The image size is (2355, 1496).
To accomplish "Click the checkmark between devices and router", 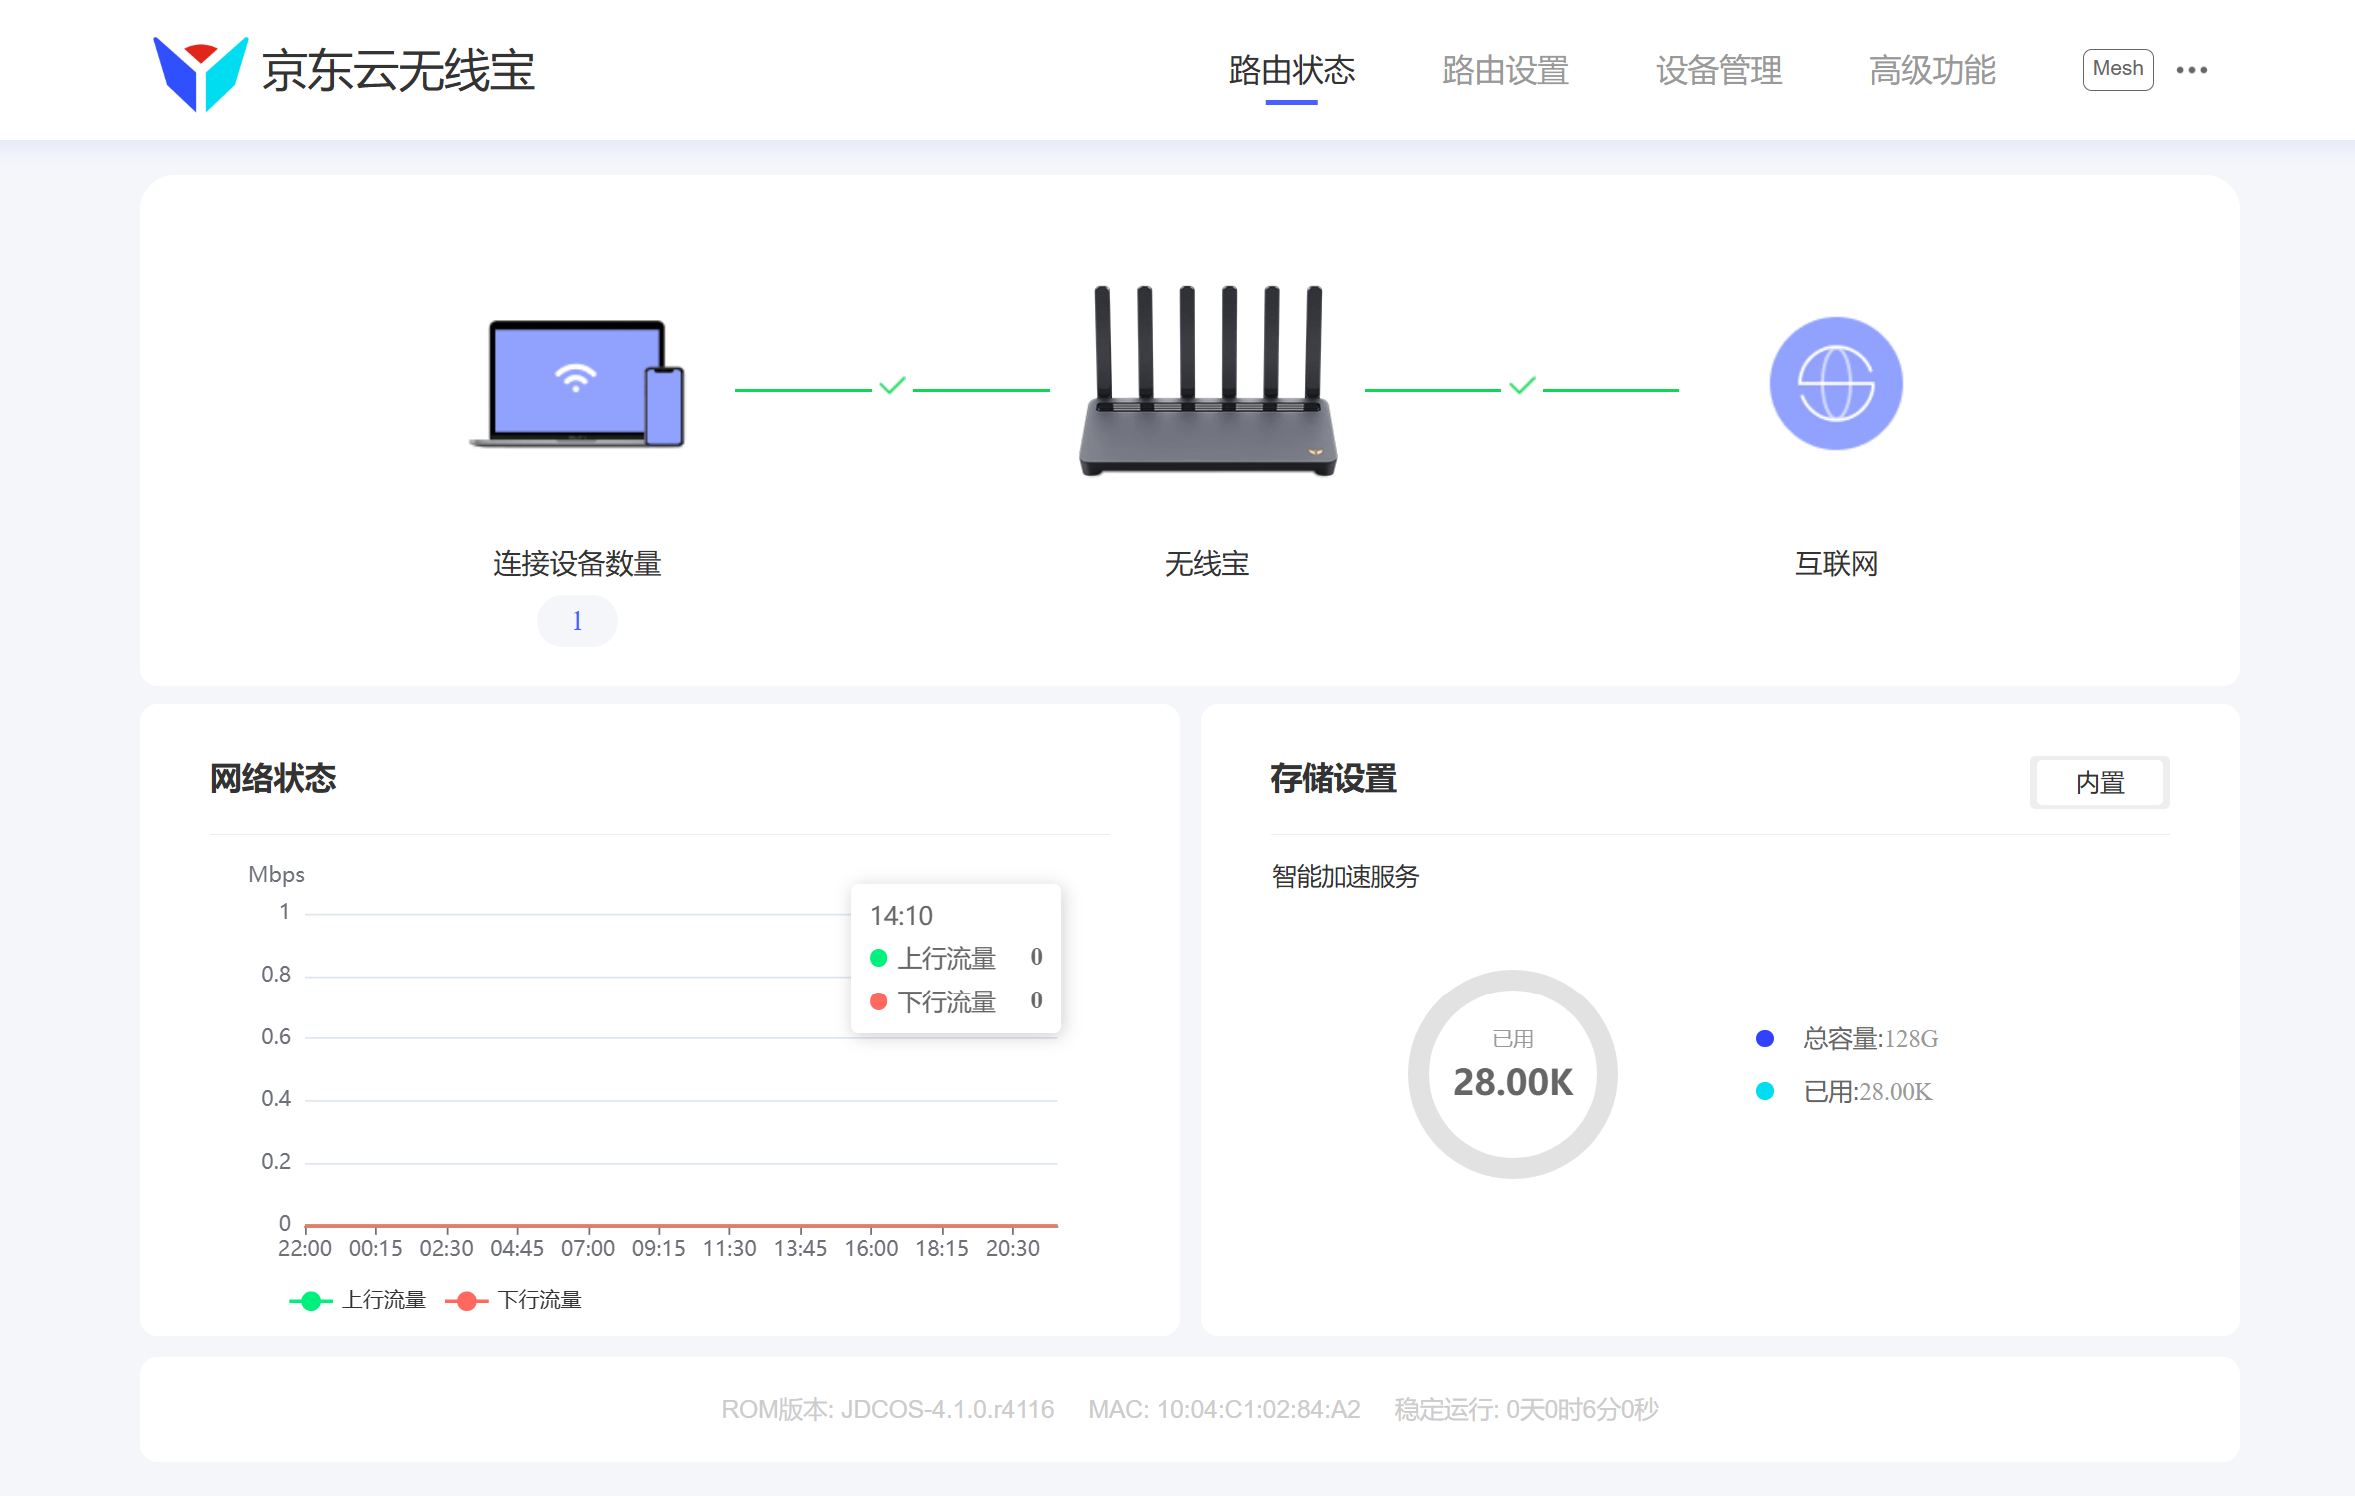I will (x=892, y=386).
